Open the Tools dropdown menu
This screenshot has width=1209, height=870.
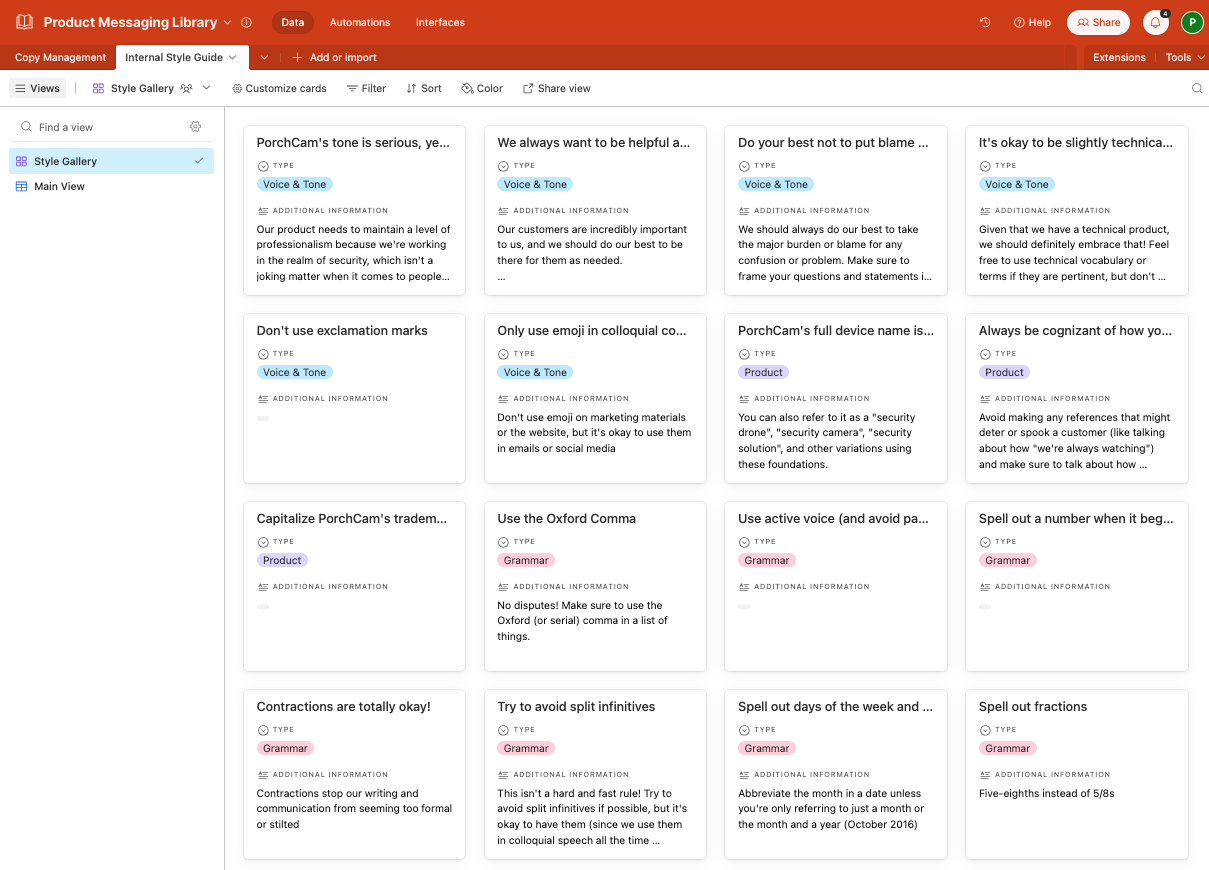click(x=1184, y=57)
